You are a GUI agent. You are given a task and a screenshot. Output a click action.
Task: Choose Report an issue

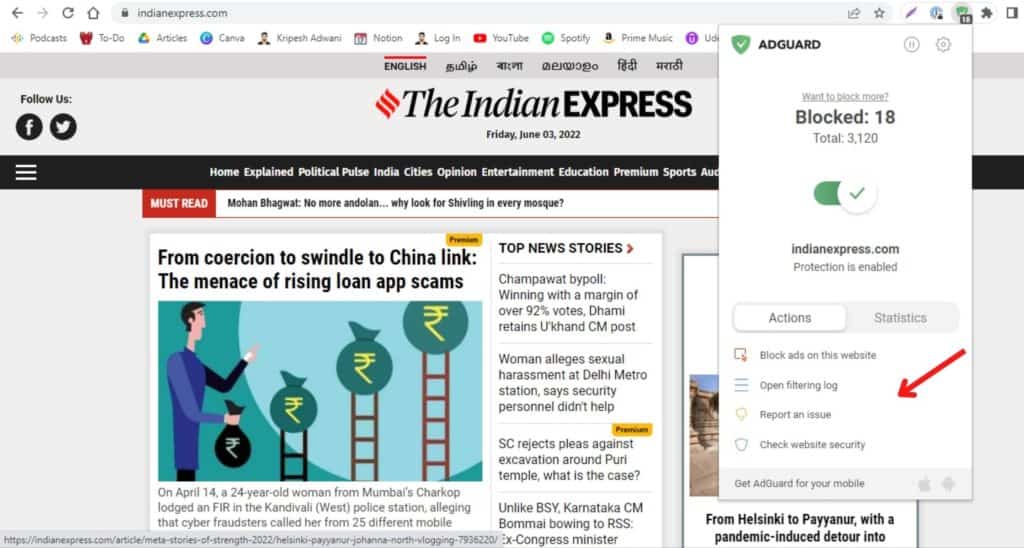tap(795, 415)
